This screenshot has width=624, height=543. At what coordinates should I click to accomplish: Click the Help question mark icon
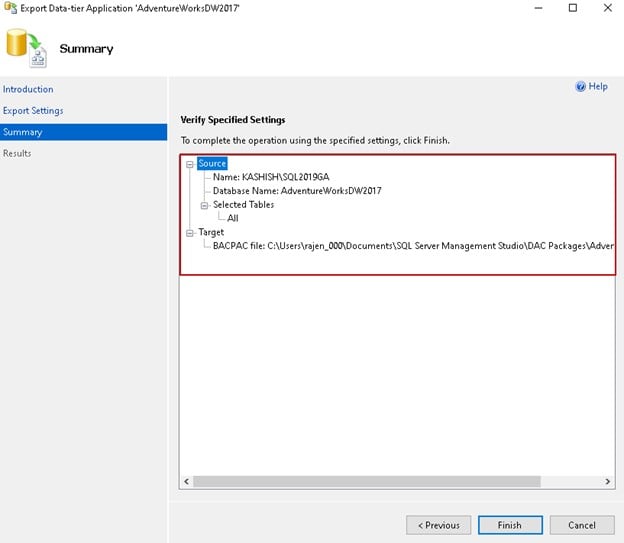[580, 87]
